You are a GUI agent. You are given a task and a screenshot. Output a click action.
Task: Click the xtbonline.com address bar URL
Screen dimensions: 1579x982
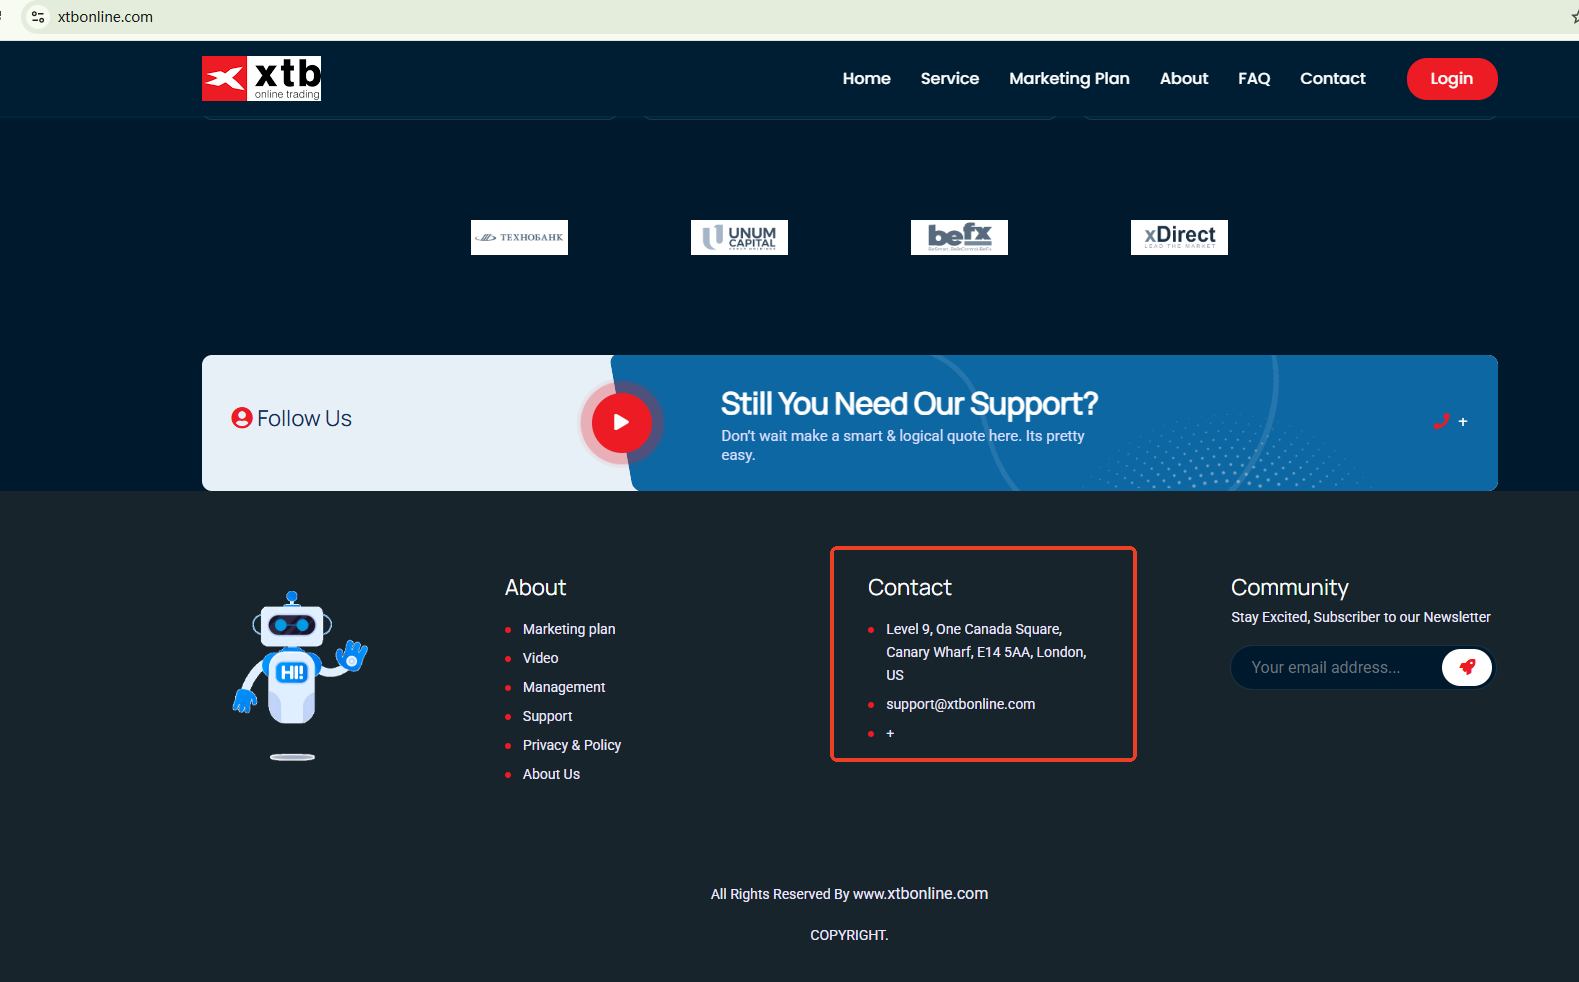pos(105,17)
